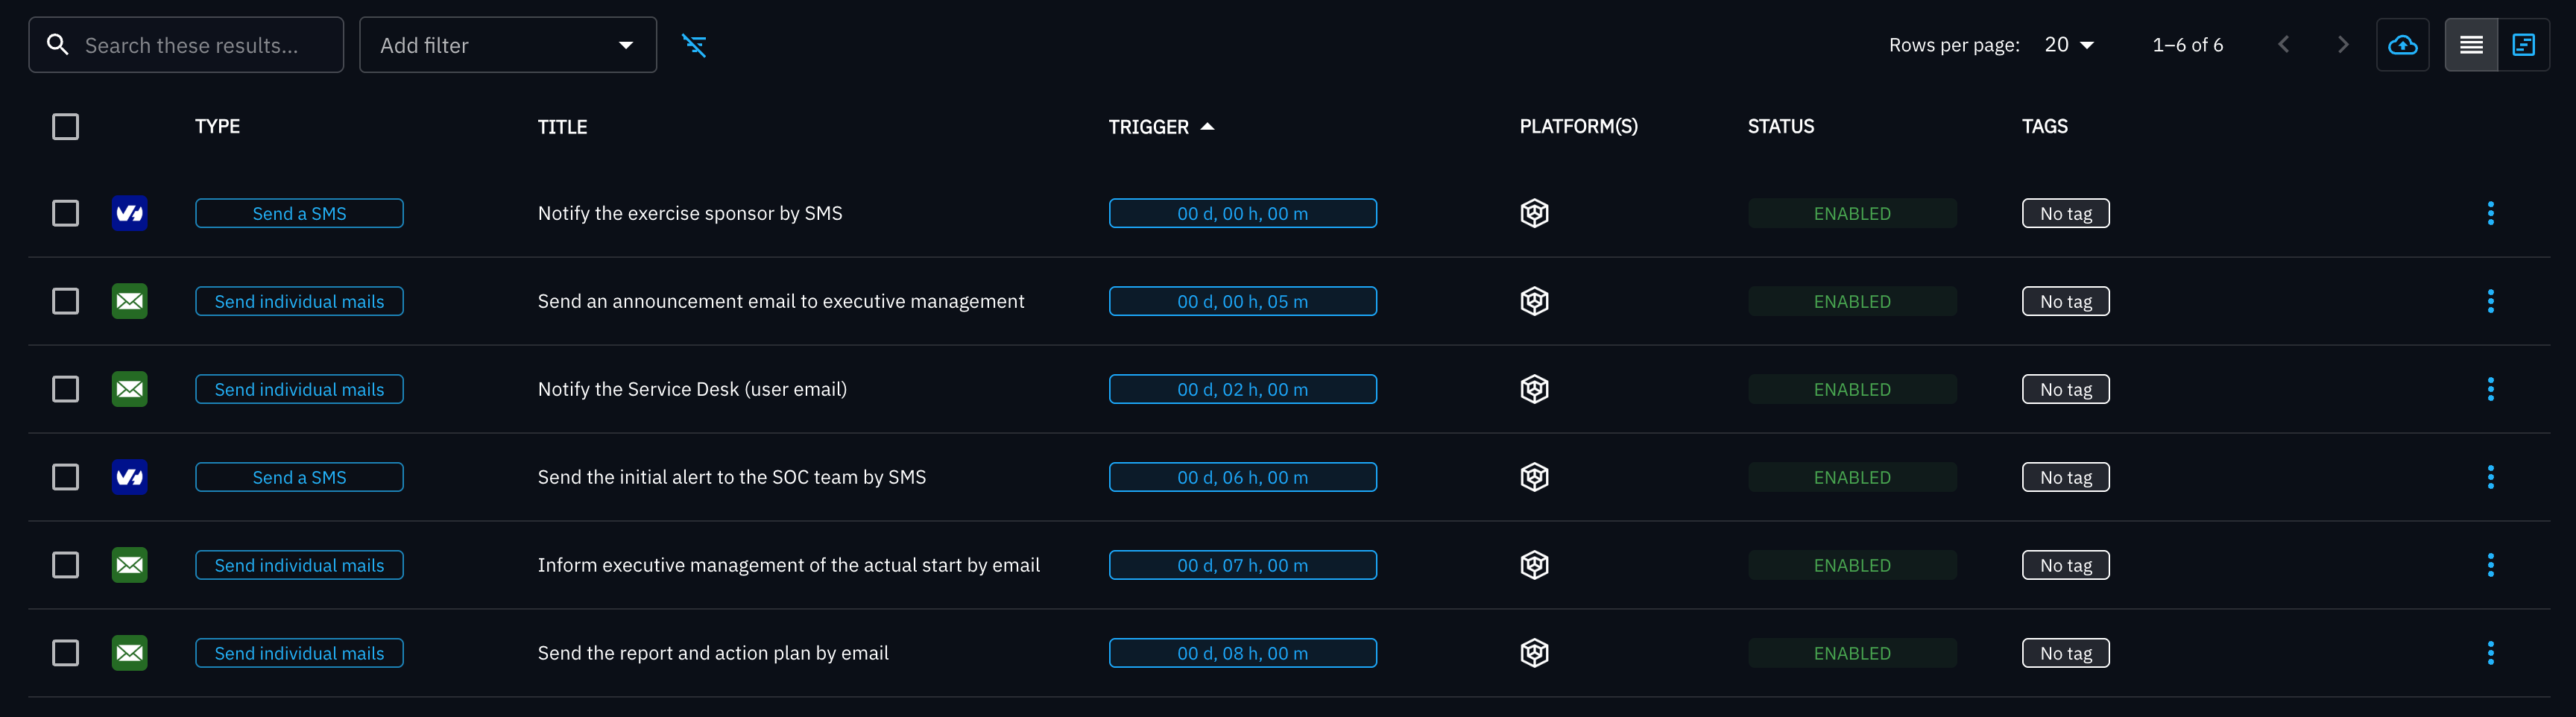This screenshot has width=2576, height=717.
Task: Click the 'No tag' chip in the first row
Action: 2065,213
